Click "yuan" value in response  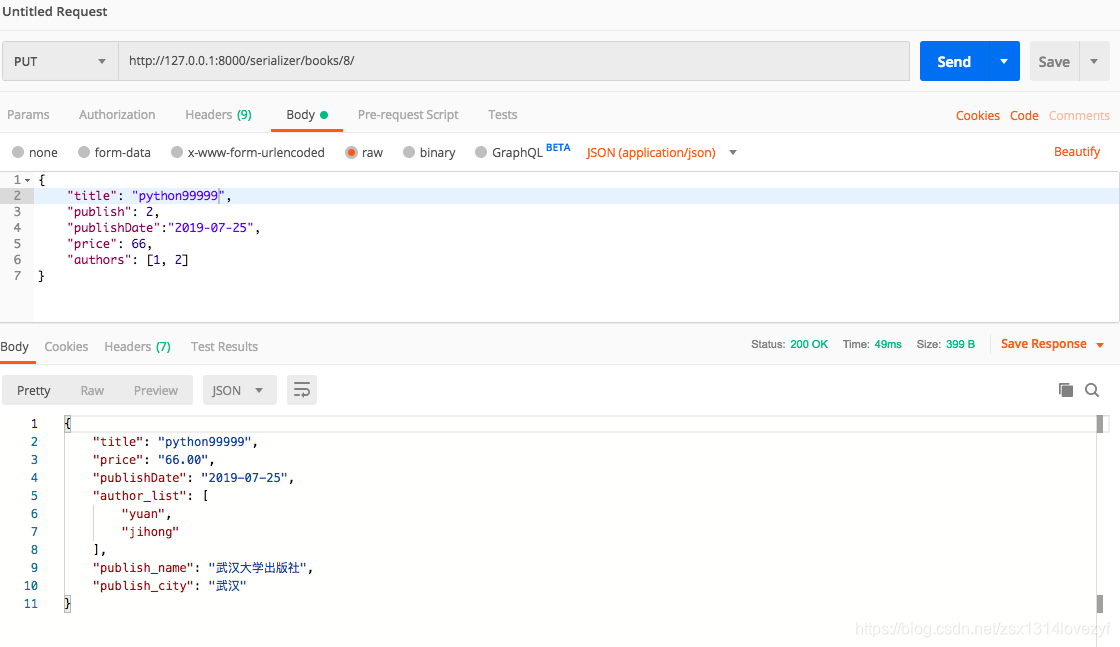pos(143,513)
